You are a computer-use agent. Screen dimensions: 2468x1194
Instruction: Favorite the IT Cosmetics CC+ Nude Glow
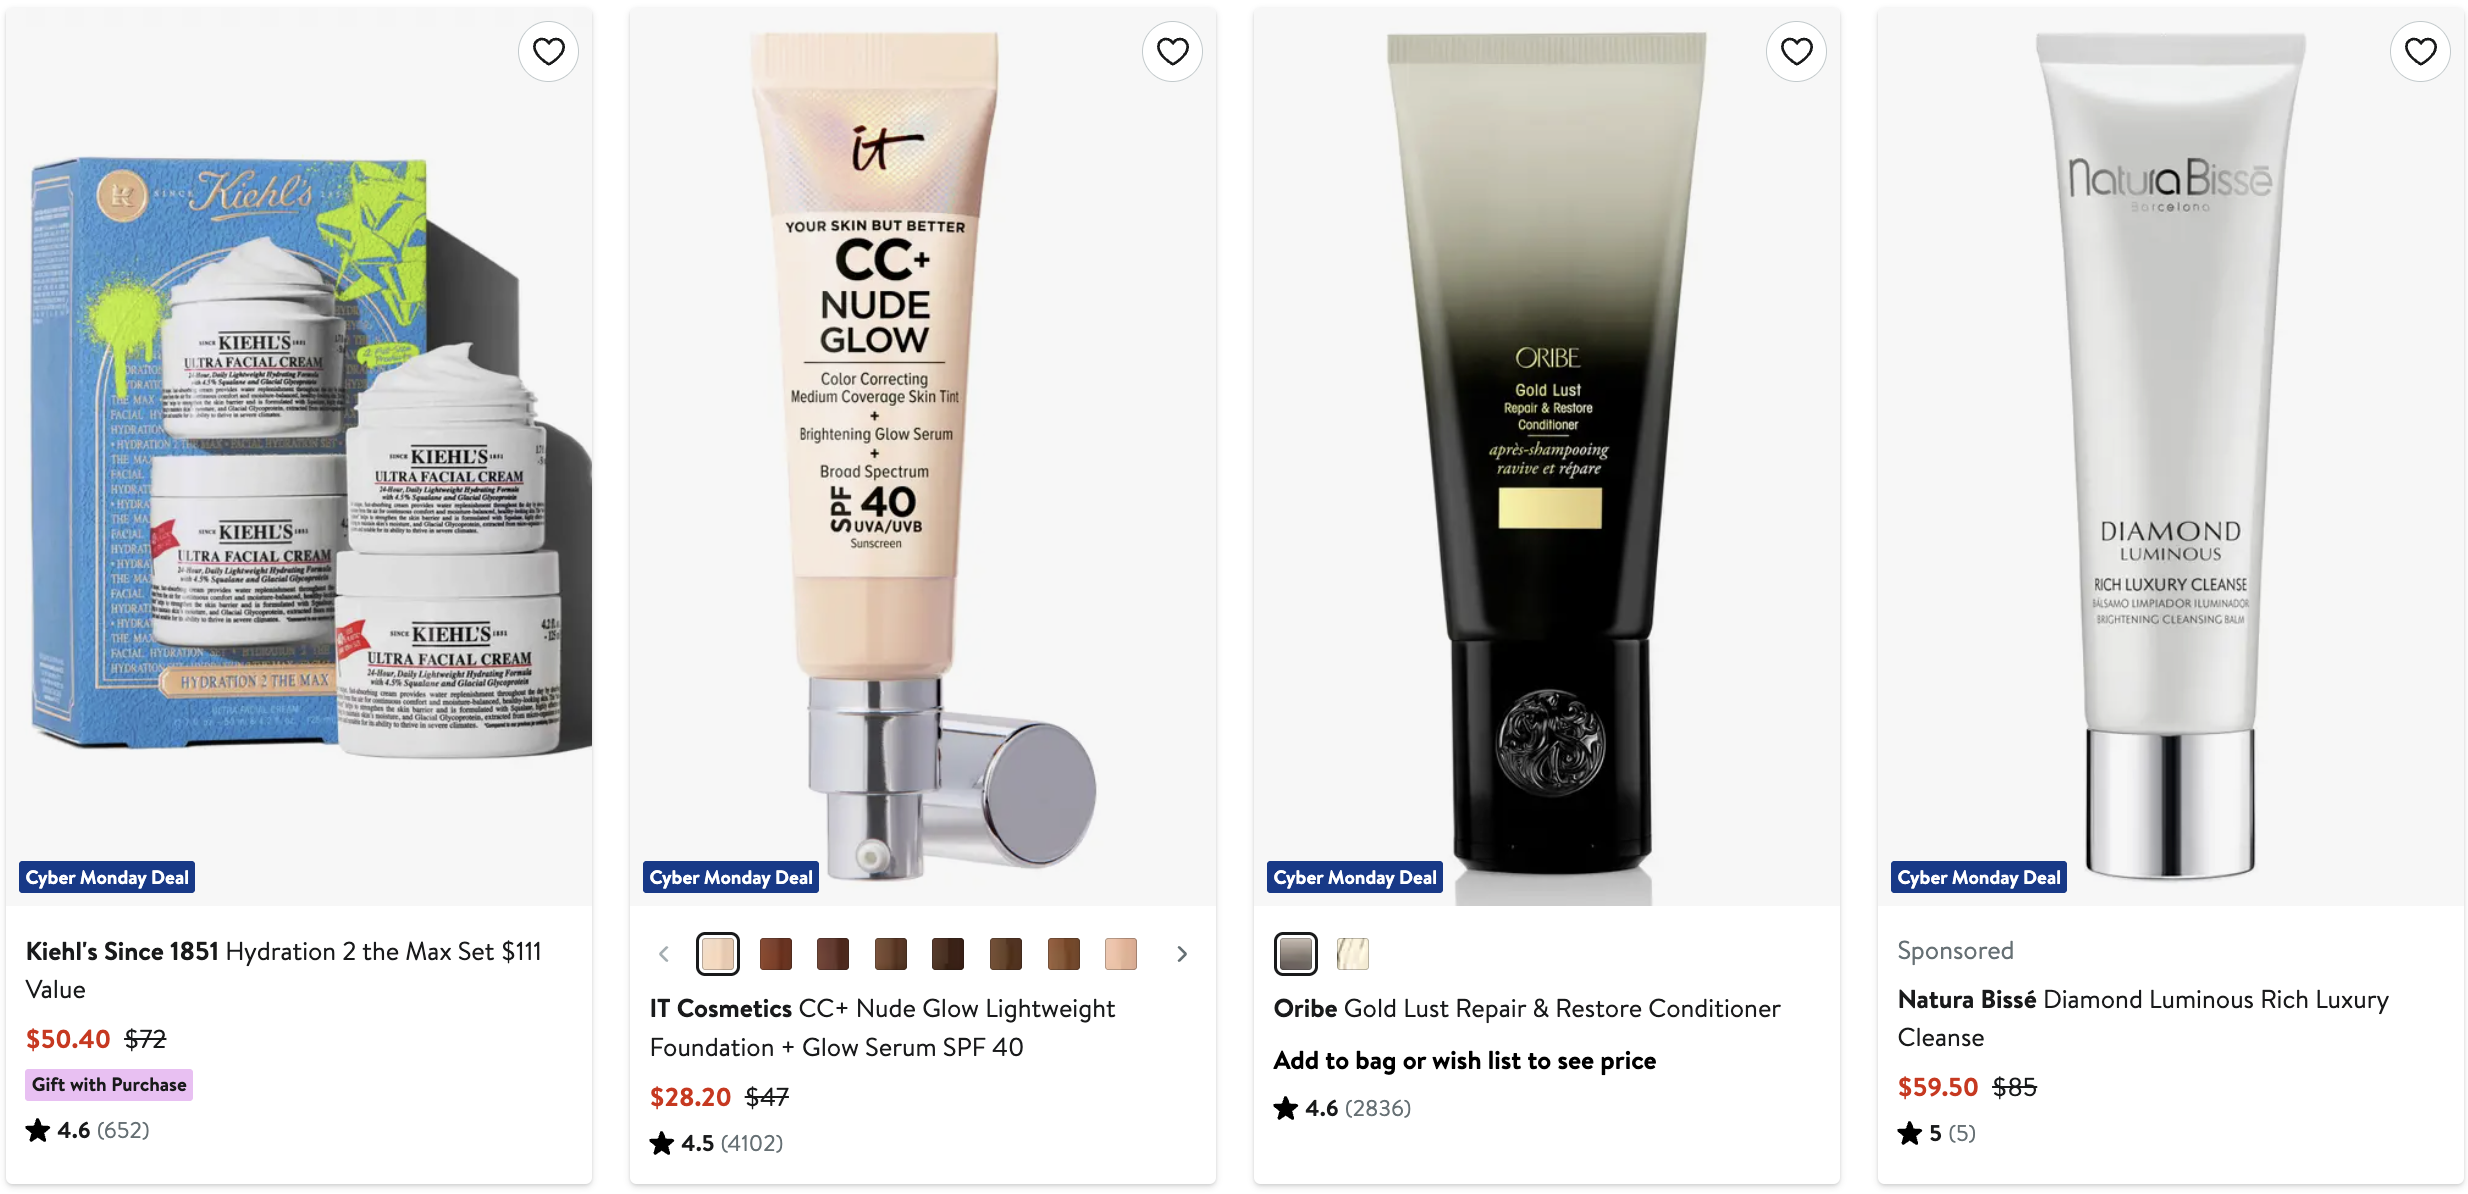point(1172,51)
